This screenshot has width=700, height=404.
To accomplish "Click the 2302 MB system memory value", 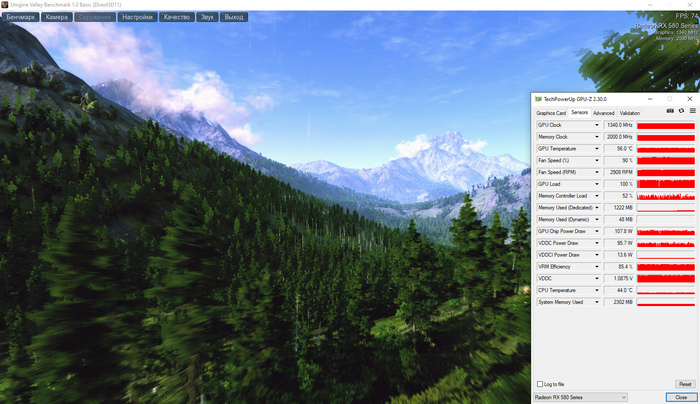I will 619,302.
